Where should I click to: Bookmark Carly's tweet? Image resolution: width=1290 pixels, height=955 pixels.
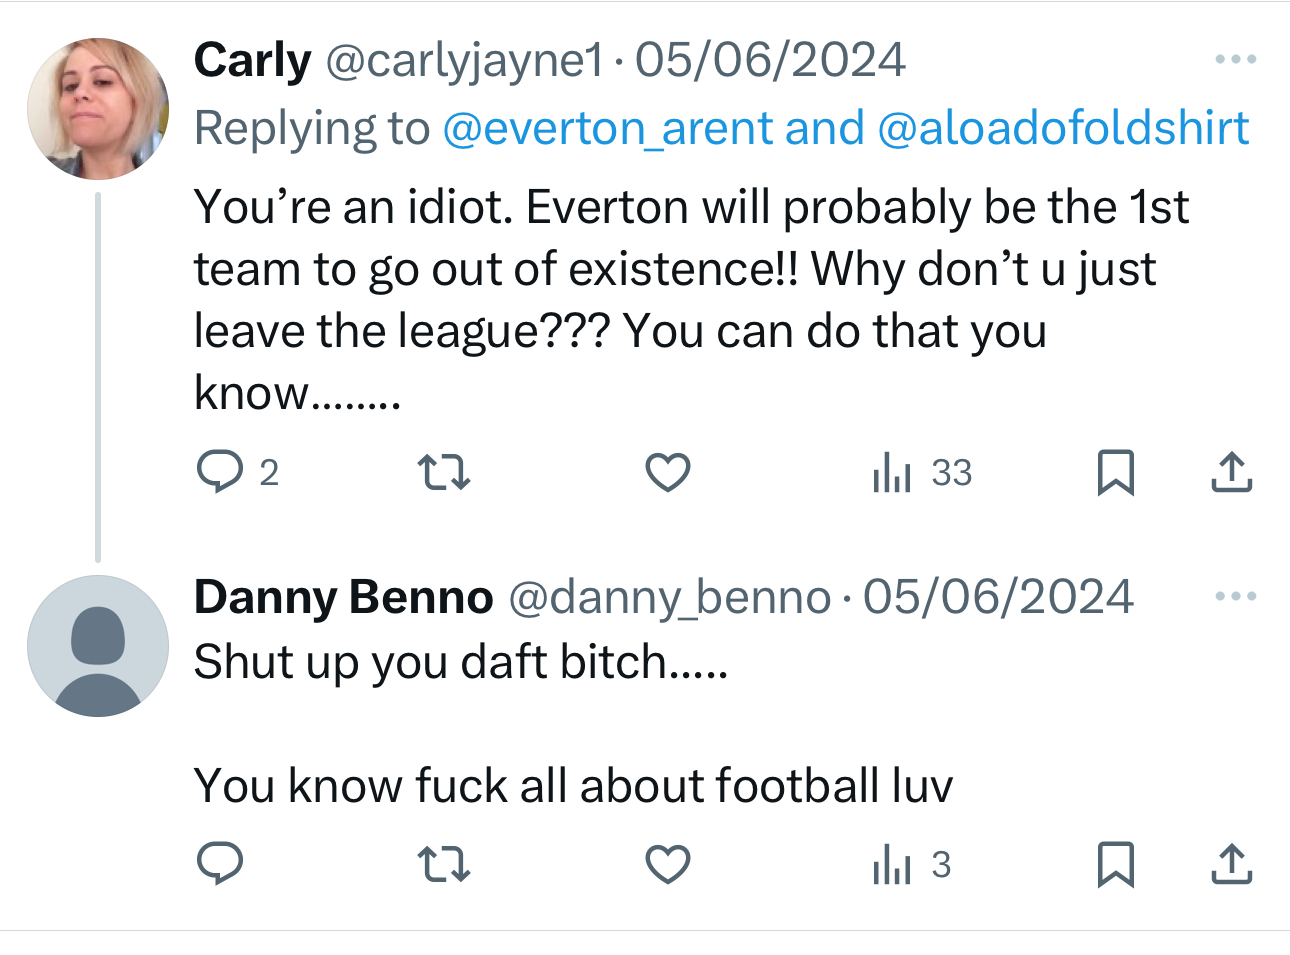1115,472
